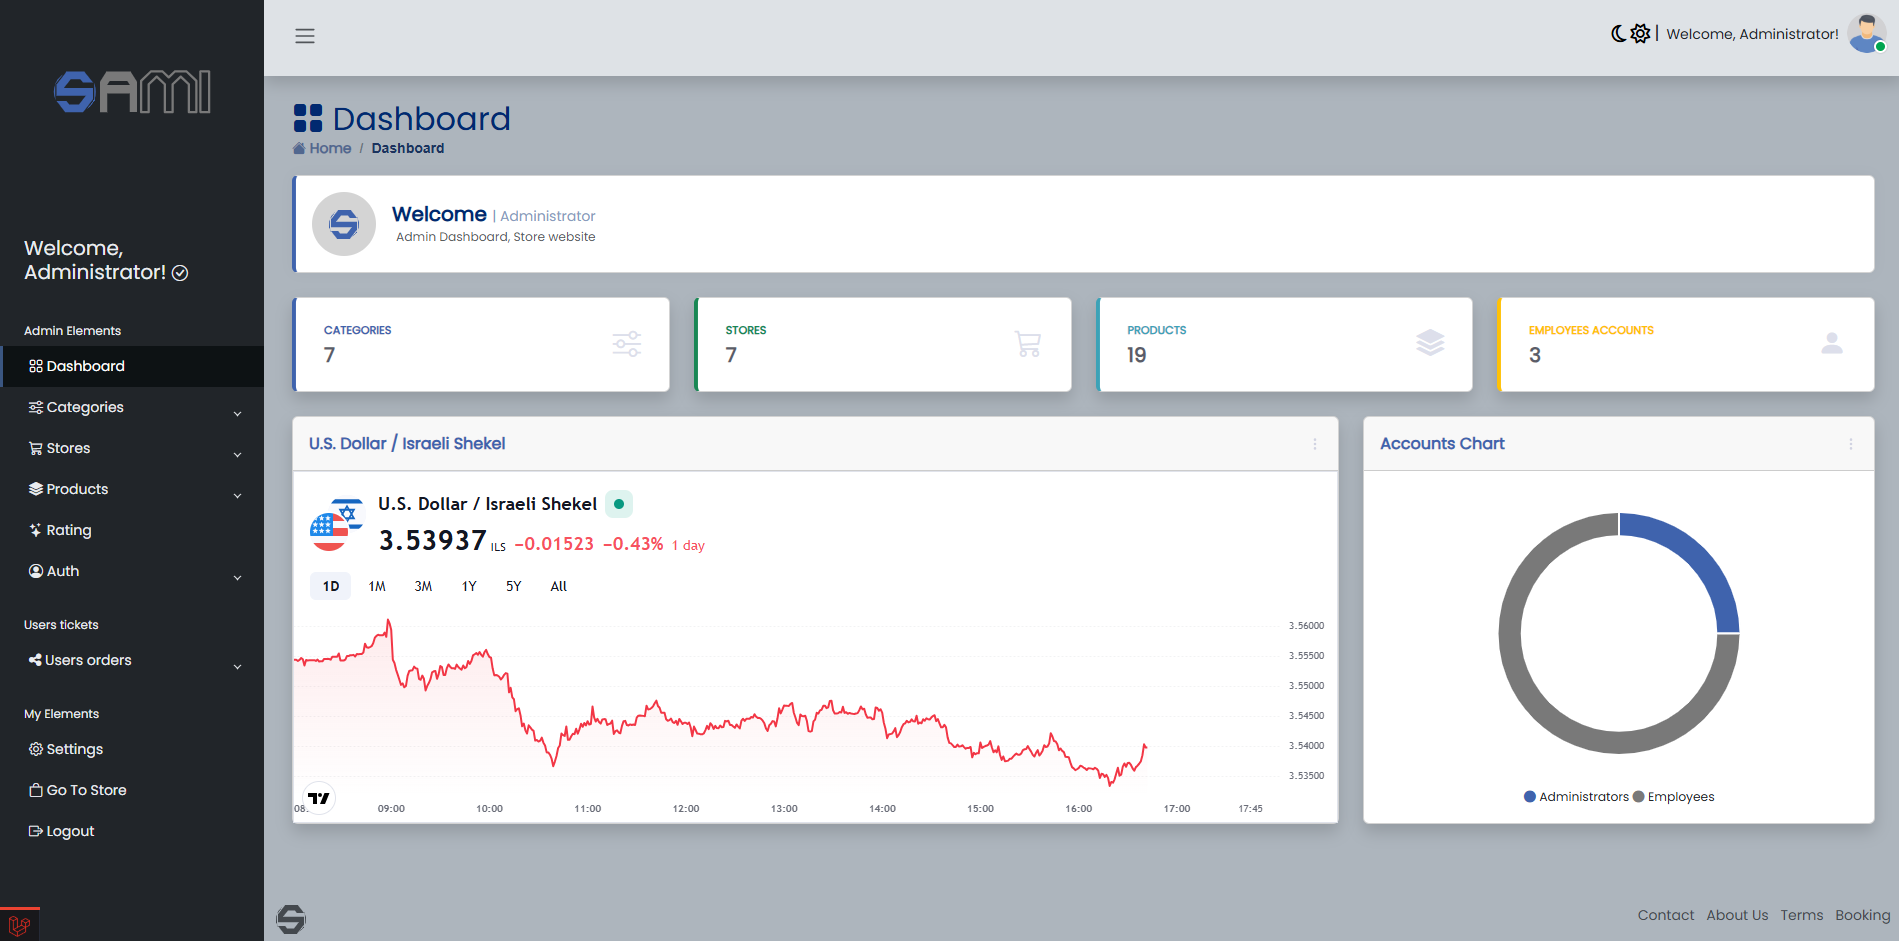Select the 5Y timeframe tab
This screenshot has width=1899, height=941.
[512, 586]
